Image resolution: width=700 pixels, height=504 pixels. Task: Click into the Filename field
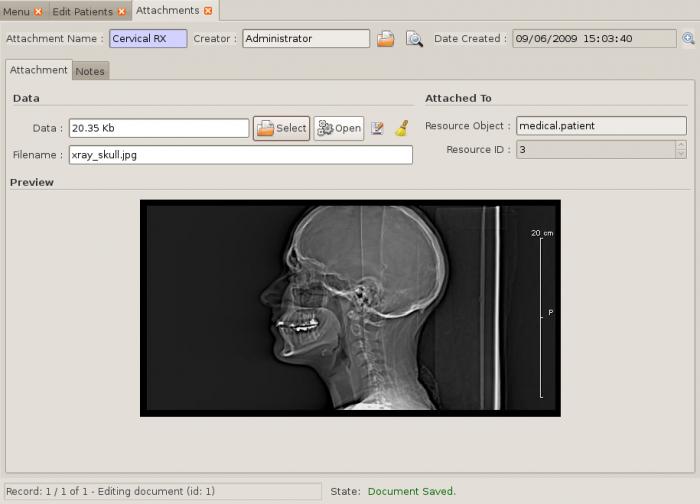tap(241, 155)
